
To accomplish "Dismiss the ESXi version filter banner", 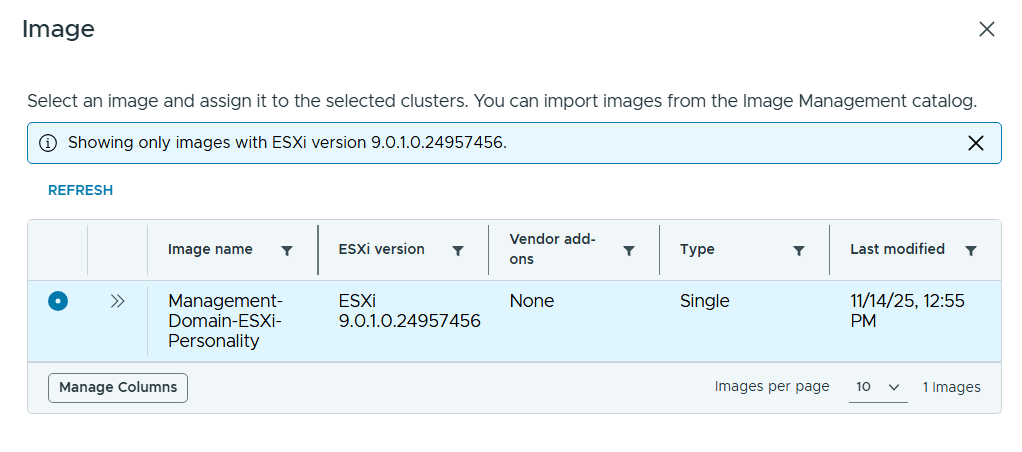I will coord(976,143).
